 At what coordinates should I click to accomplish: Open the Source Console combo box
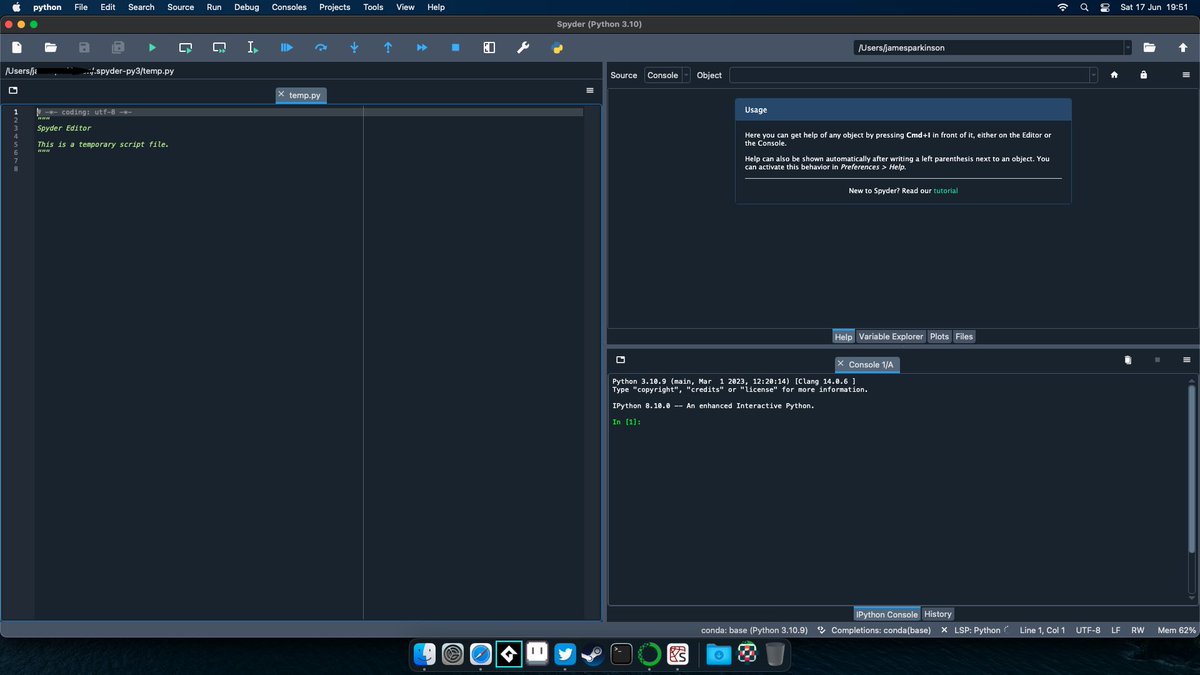(x=668, y=75)
